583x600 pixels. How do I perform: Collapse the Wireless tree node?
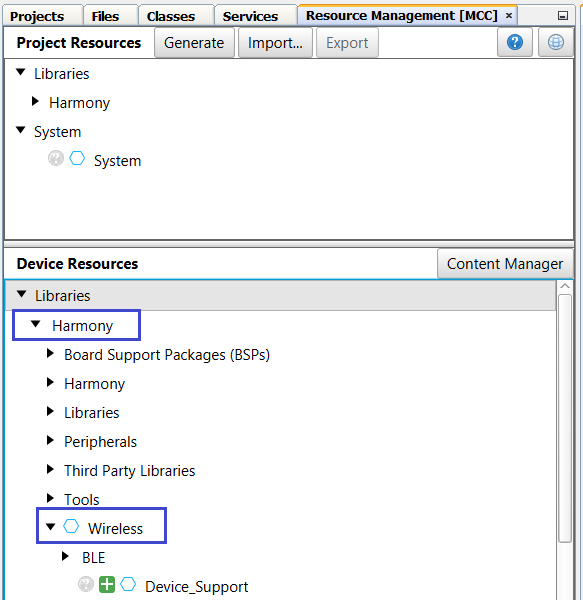coord(50,527)
